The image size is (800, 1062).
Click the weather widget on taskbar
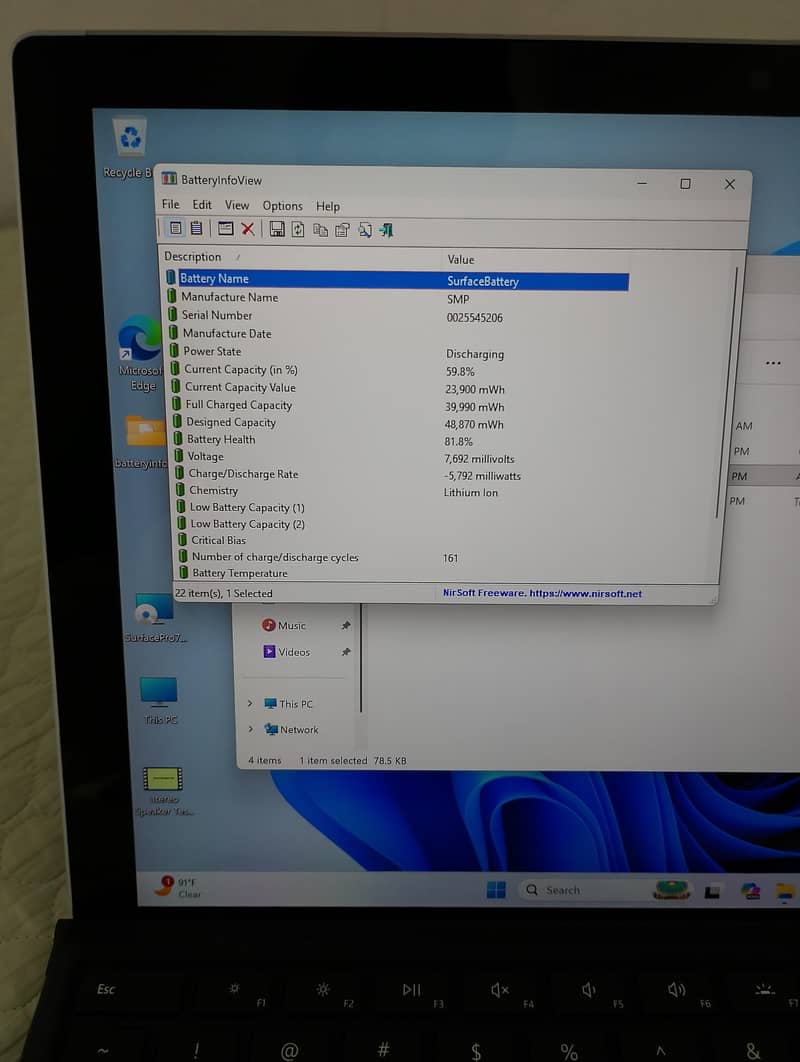pos(179,887)
